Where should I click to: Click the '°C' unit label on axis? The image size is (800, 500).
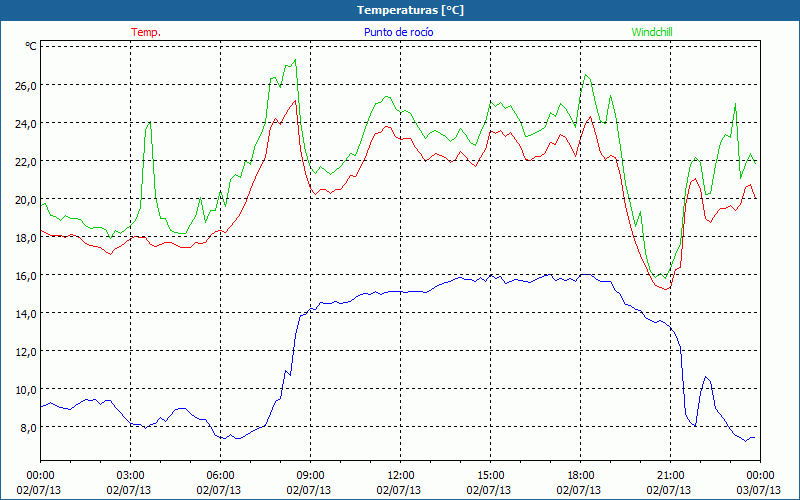tap(31, 46)
